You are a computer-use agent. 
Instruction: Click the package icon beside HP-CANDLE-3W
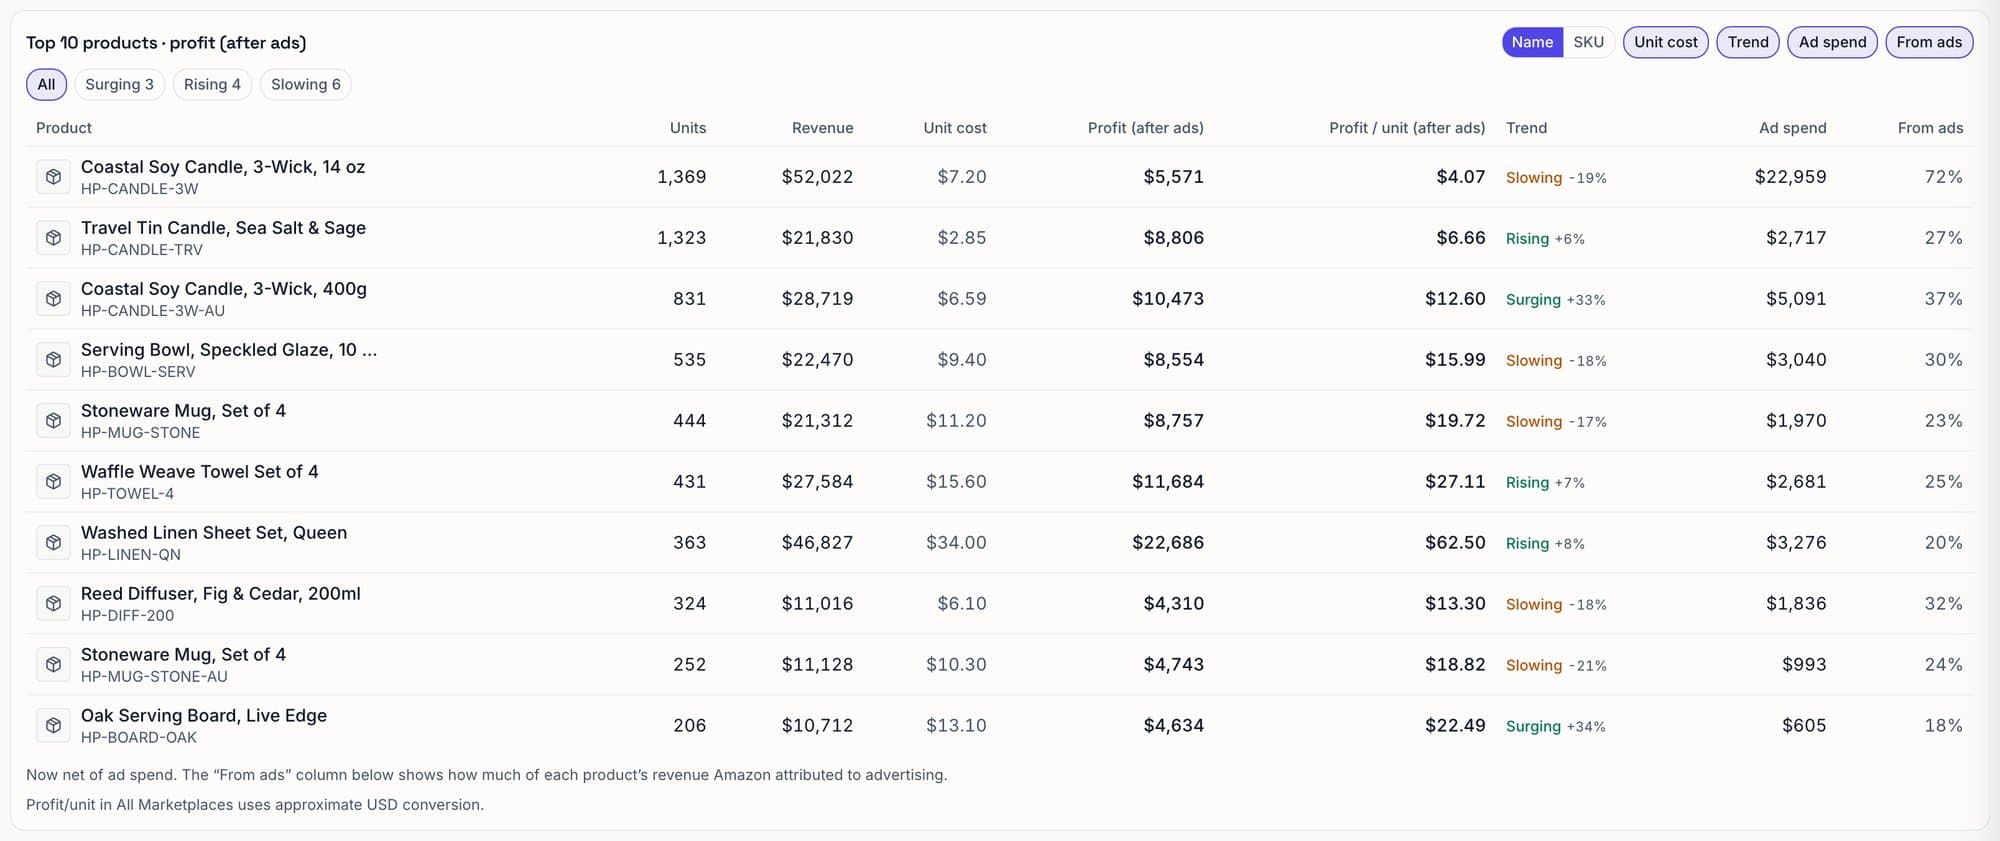(54, 177)
